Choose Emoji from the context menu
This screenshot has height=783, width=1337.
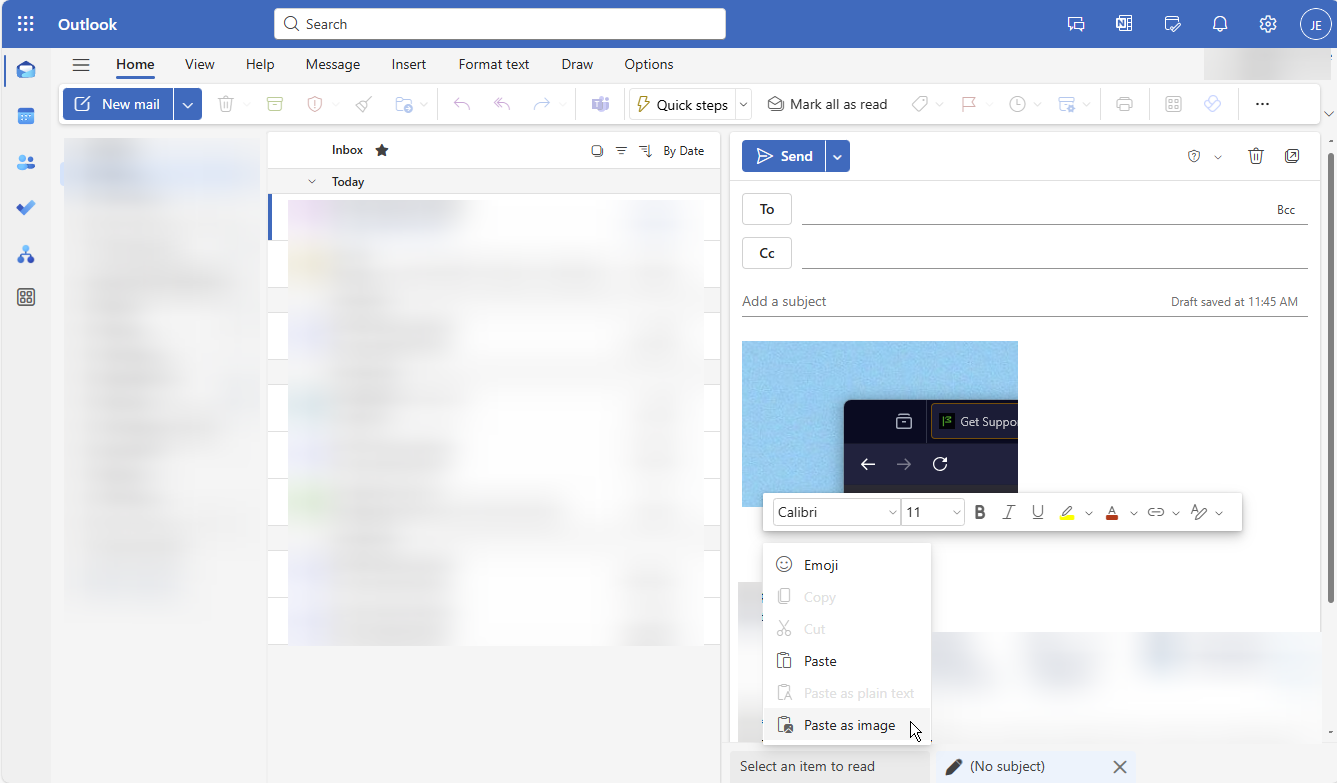click(847, 565)
